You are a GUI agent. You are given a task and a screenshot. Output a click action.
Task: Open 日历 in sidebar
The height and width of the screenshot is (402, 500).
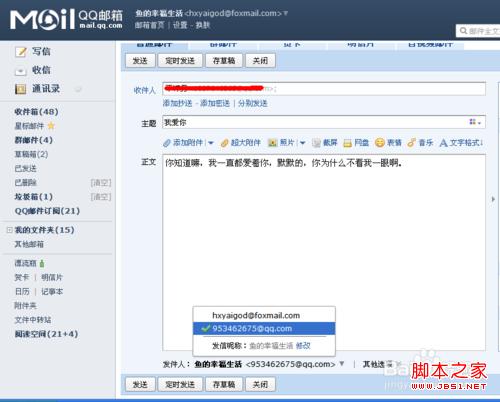22,292
